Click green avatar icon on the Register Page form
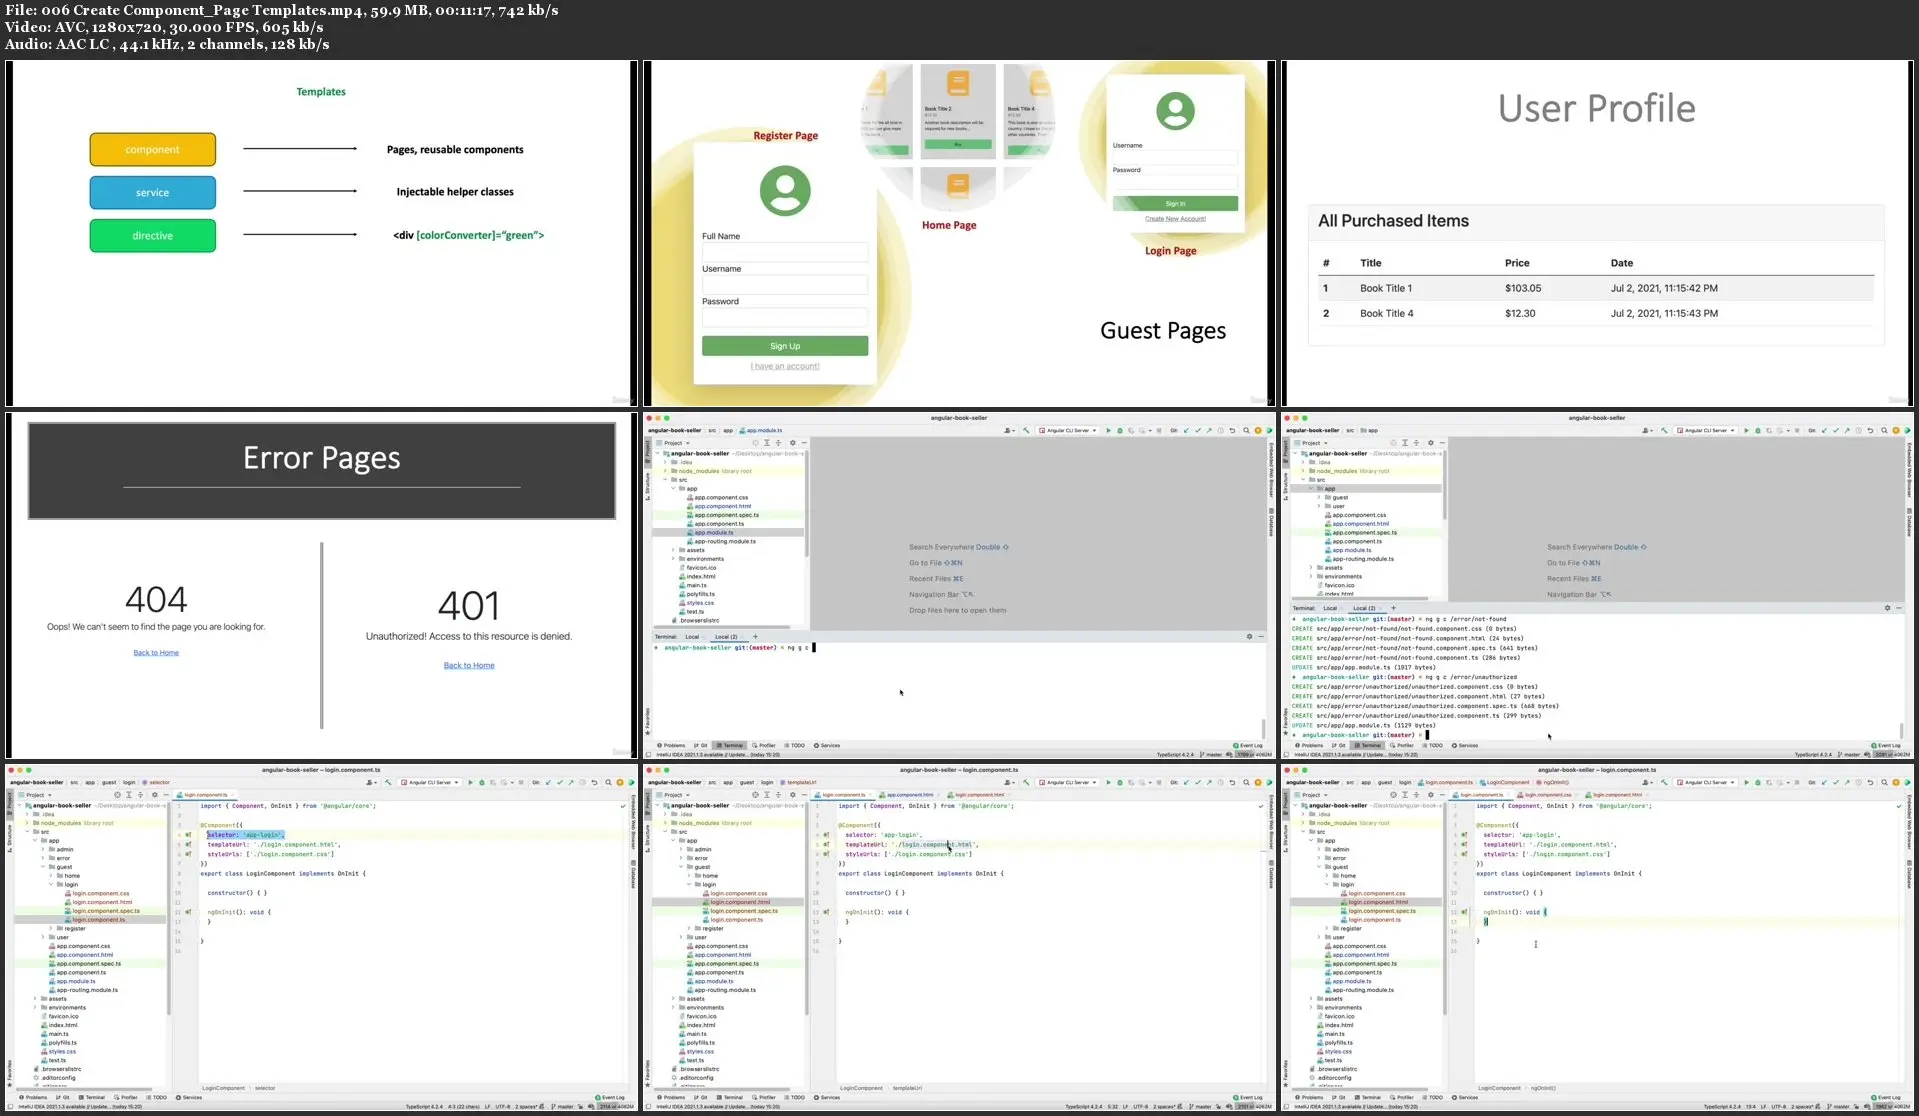Image resolution: width=1919 pixels, height=1116 pixels. pyautogui.click(x=785, y=190)
